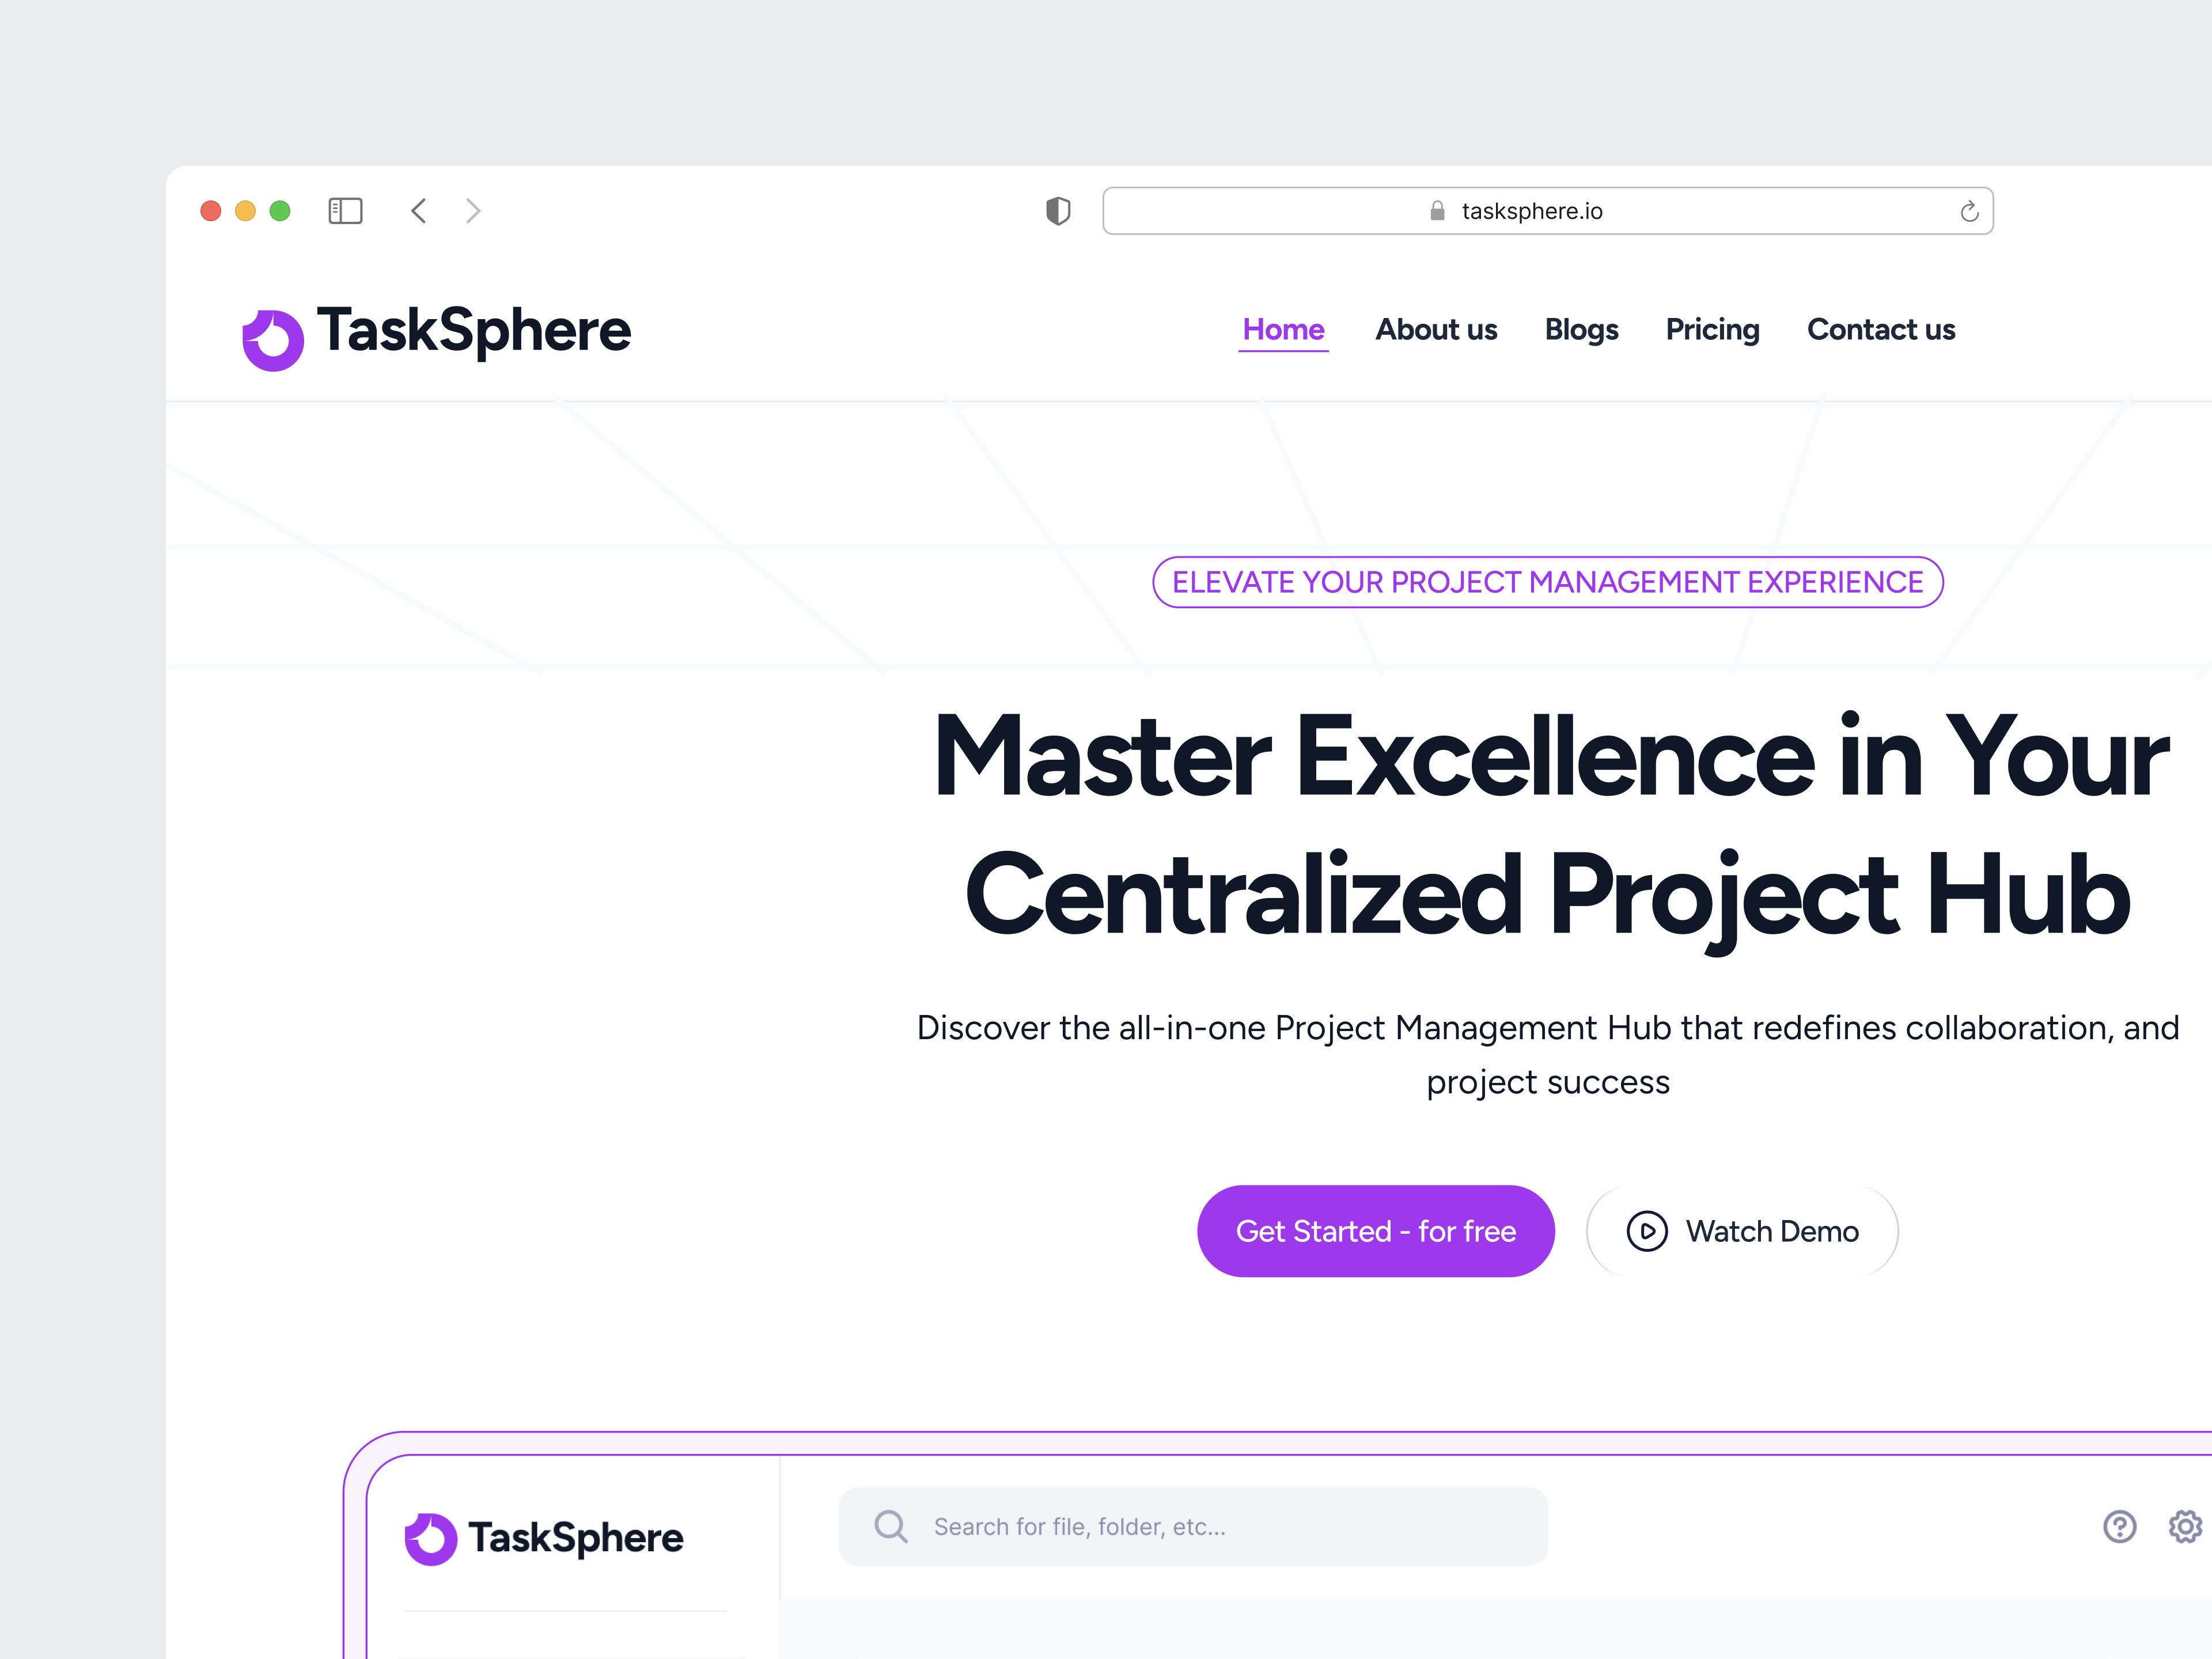Select the Home navigation tab

1283,330
